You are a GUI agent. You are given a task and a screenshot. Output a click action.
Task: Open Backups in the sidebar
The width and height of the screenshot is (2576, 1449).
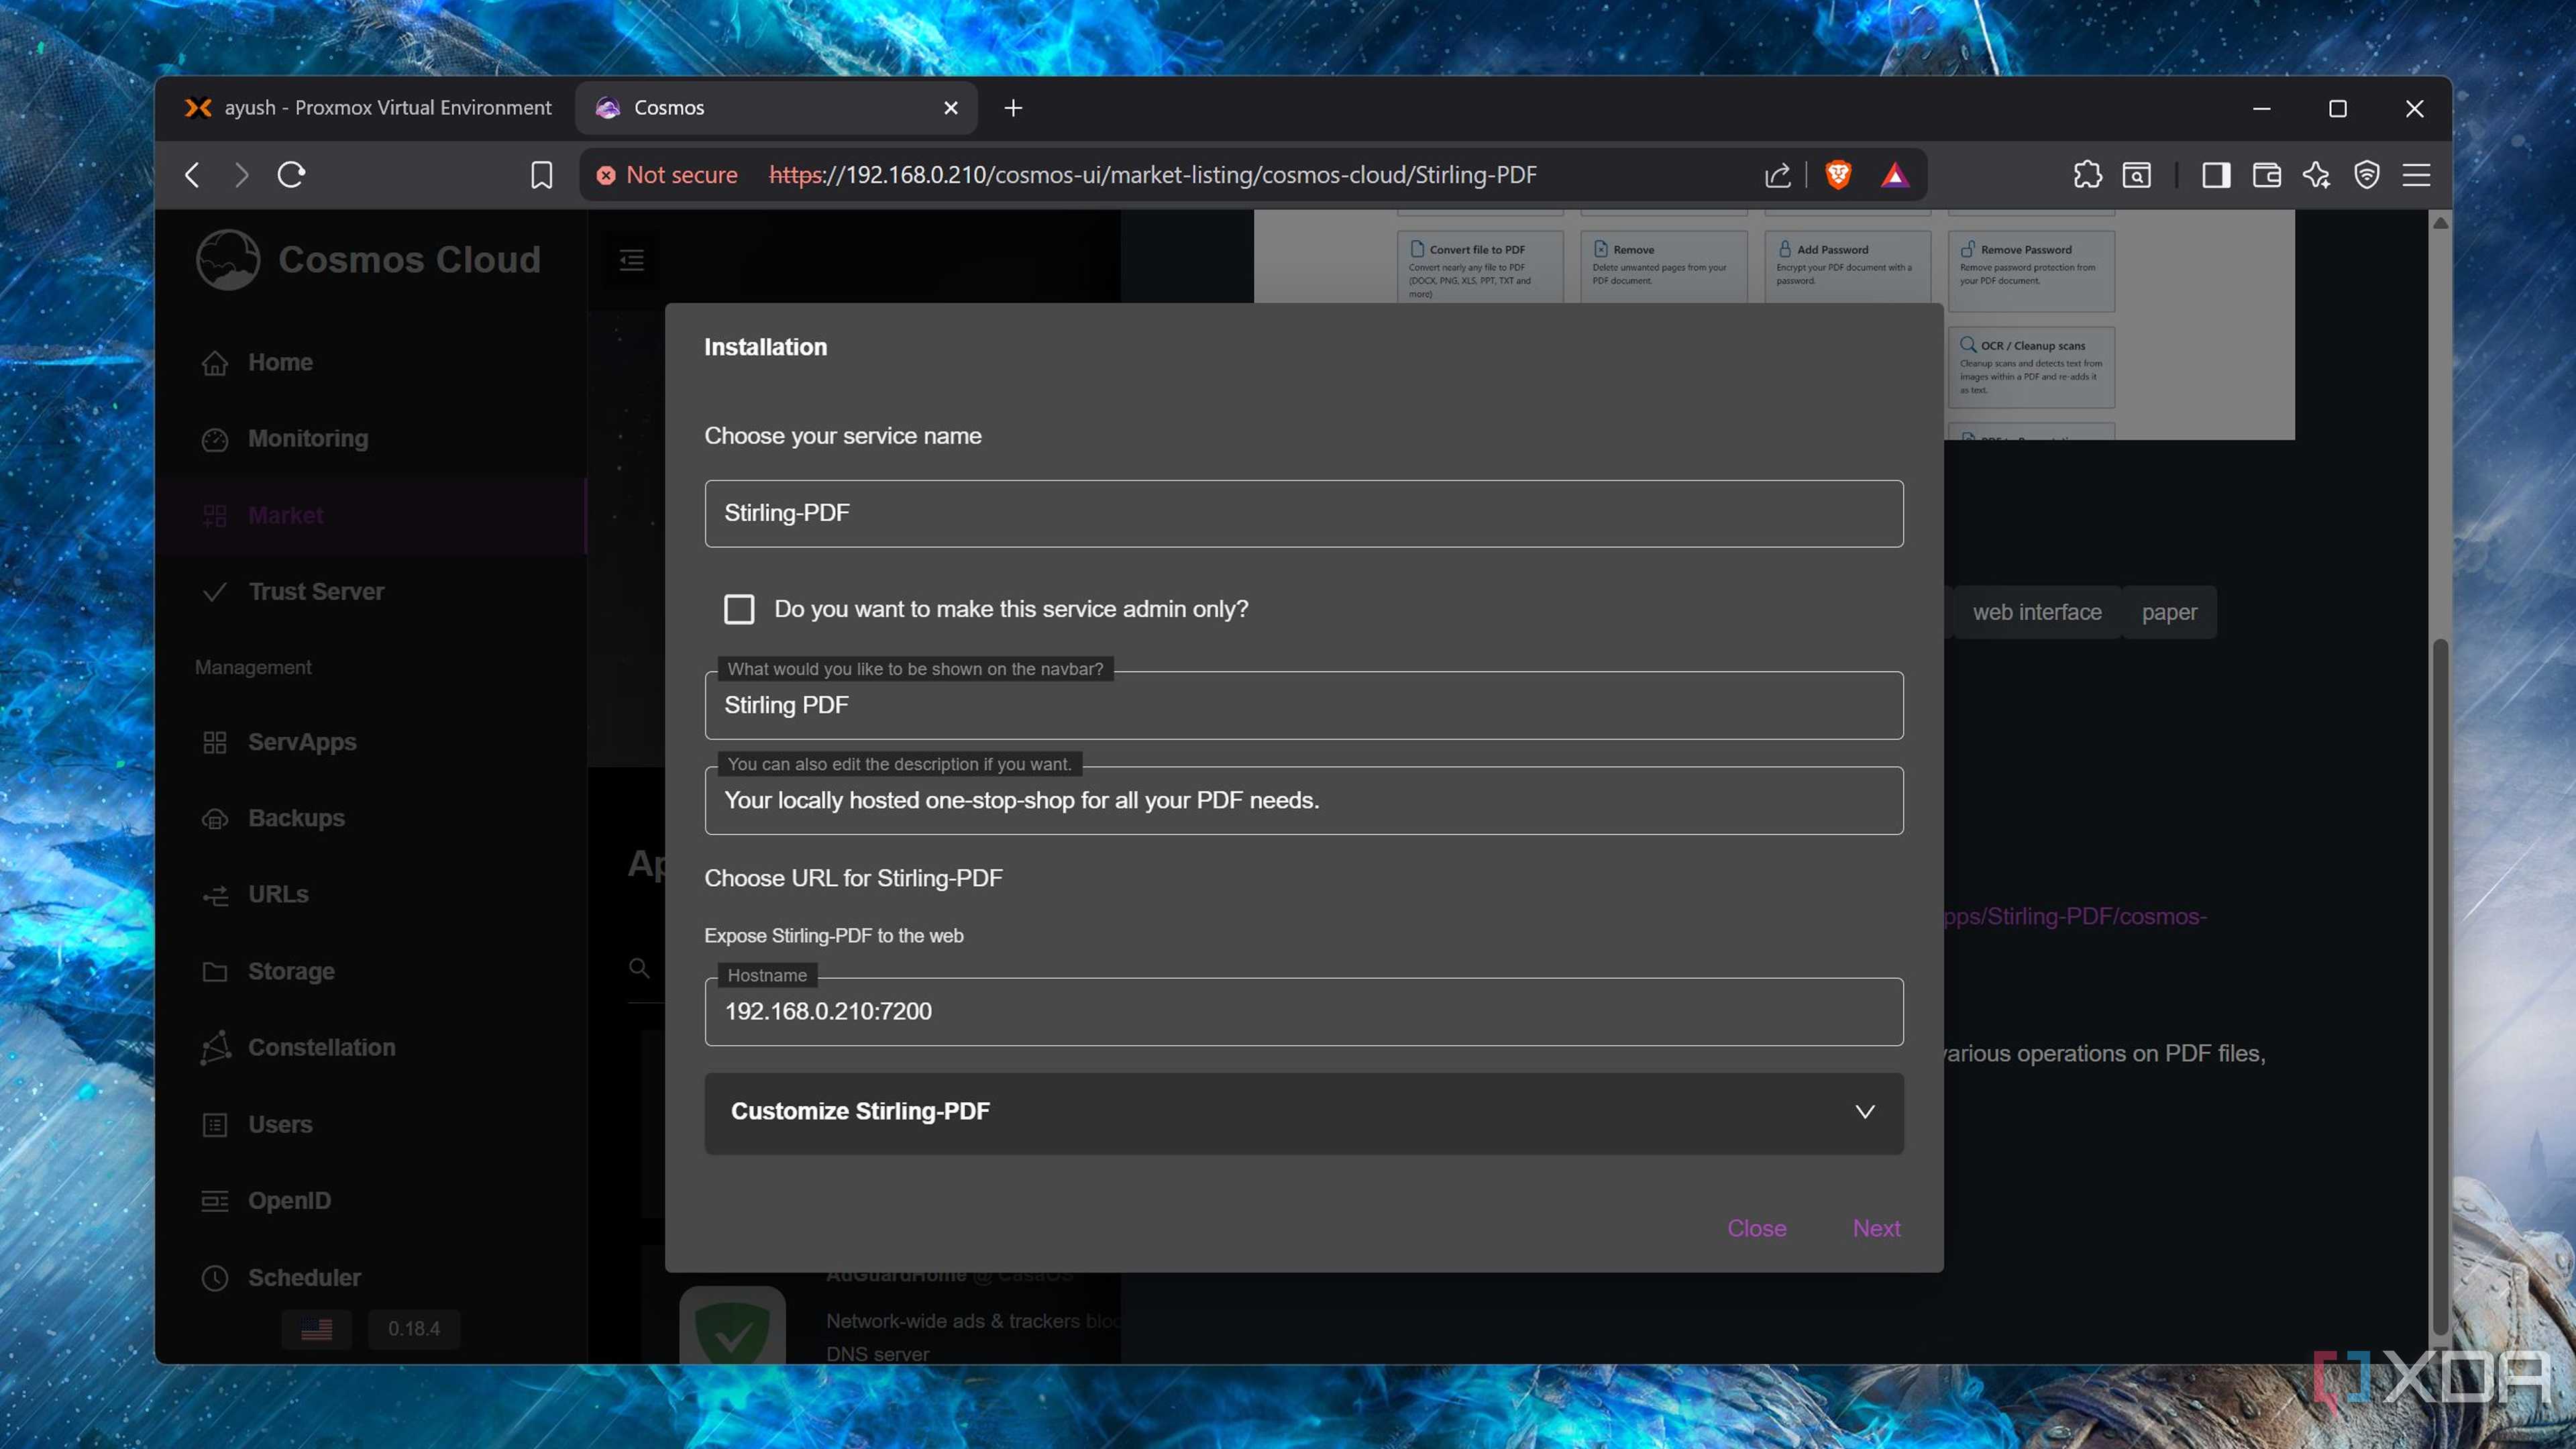click(x=370, y=818)
